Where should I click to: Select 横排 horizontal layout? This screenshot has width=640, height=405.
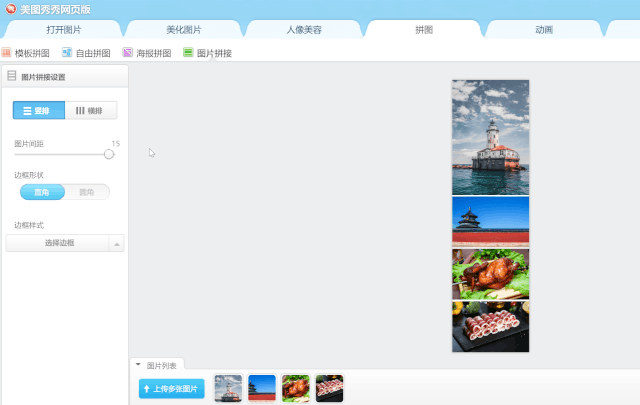tap(91, 110)
